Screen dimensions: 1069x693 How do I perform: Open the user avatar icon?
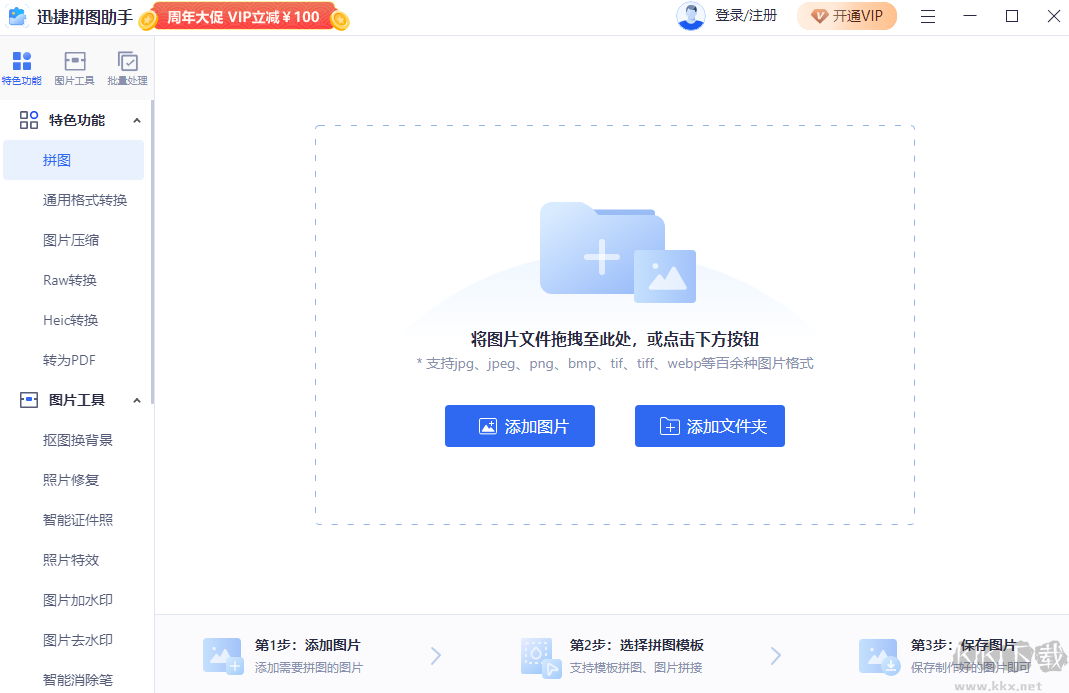tap(691, 16)
